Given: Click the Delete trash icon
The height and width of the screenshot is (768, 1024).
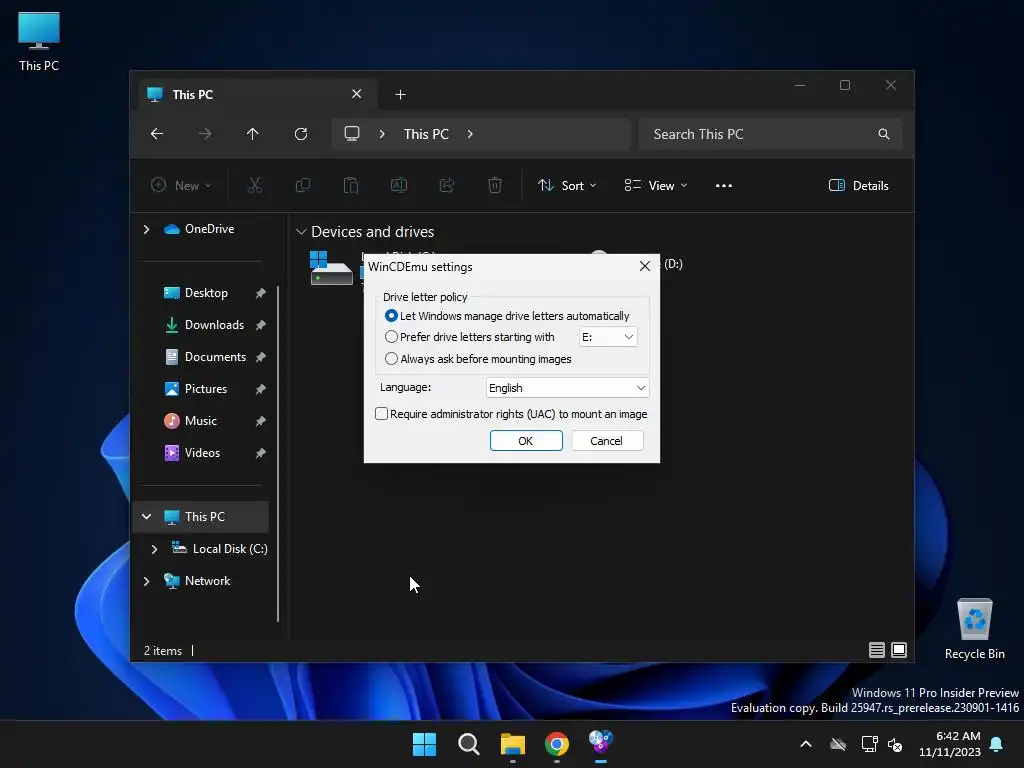Looking at the screenshot, I should pos(495,185).
